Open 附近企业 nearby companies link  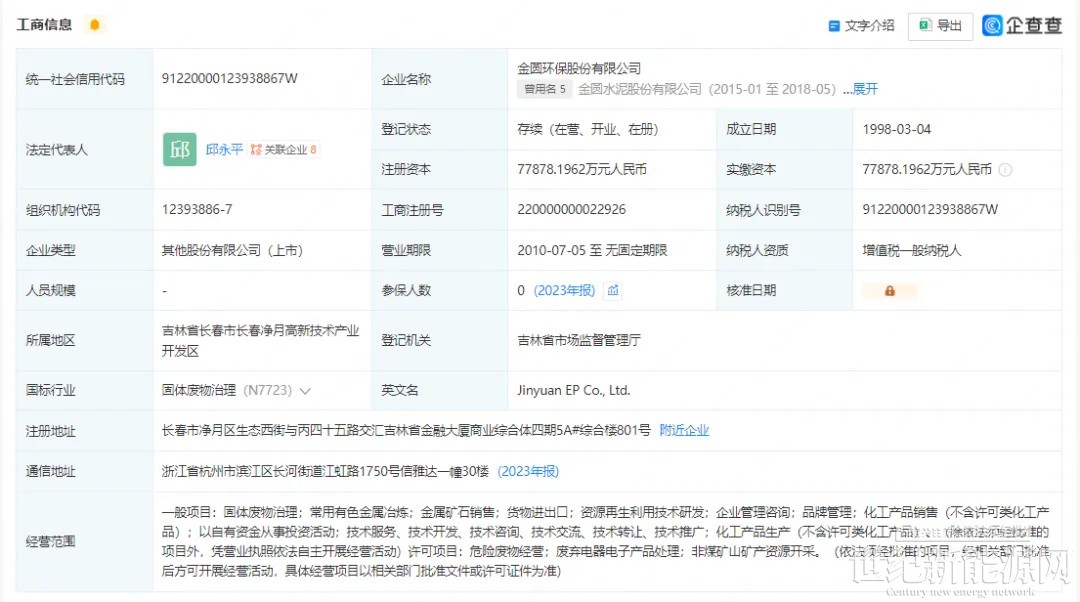point(684,430)
